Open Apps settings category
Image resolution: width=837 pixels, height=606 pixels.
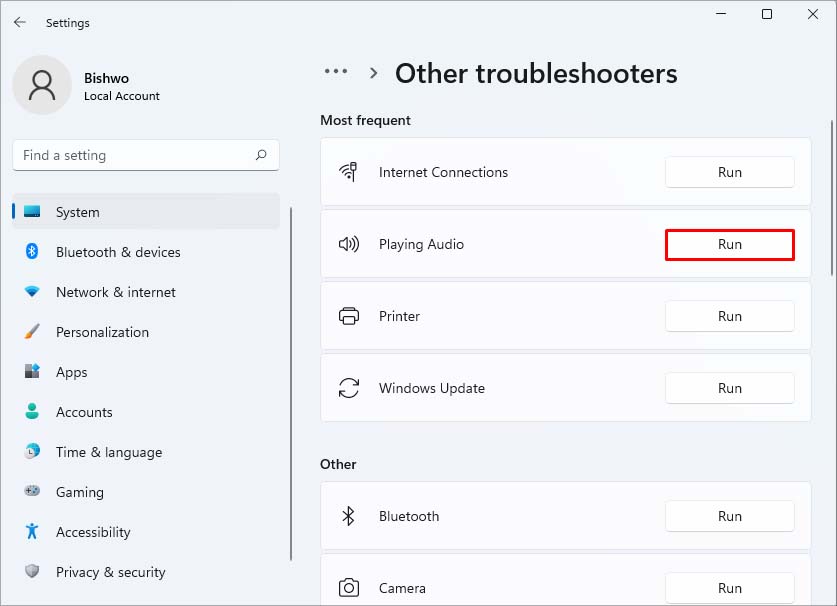click(x=146, y=372)
